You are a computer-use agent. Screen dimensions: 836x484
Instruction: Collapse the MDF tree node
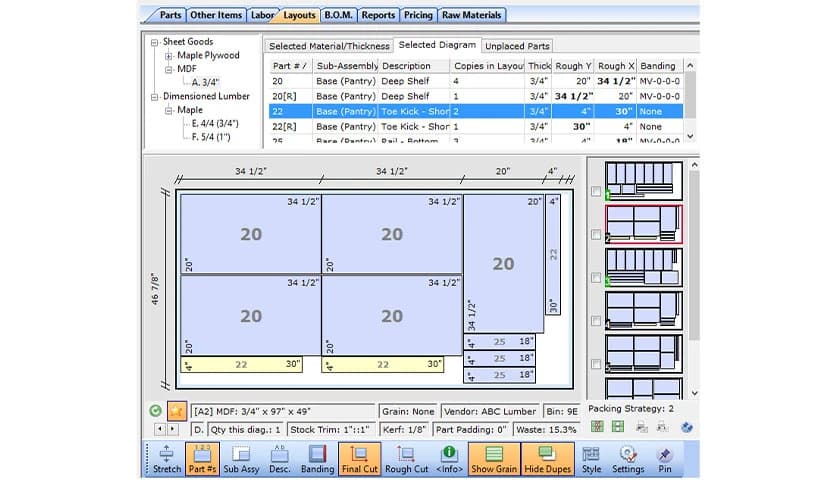pos(168,69)
